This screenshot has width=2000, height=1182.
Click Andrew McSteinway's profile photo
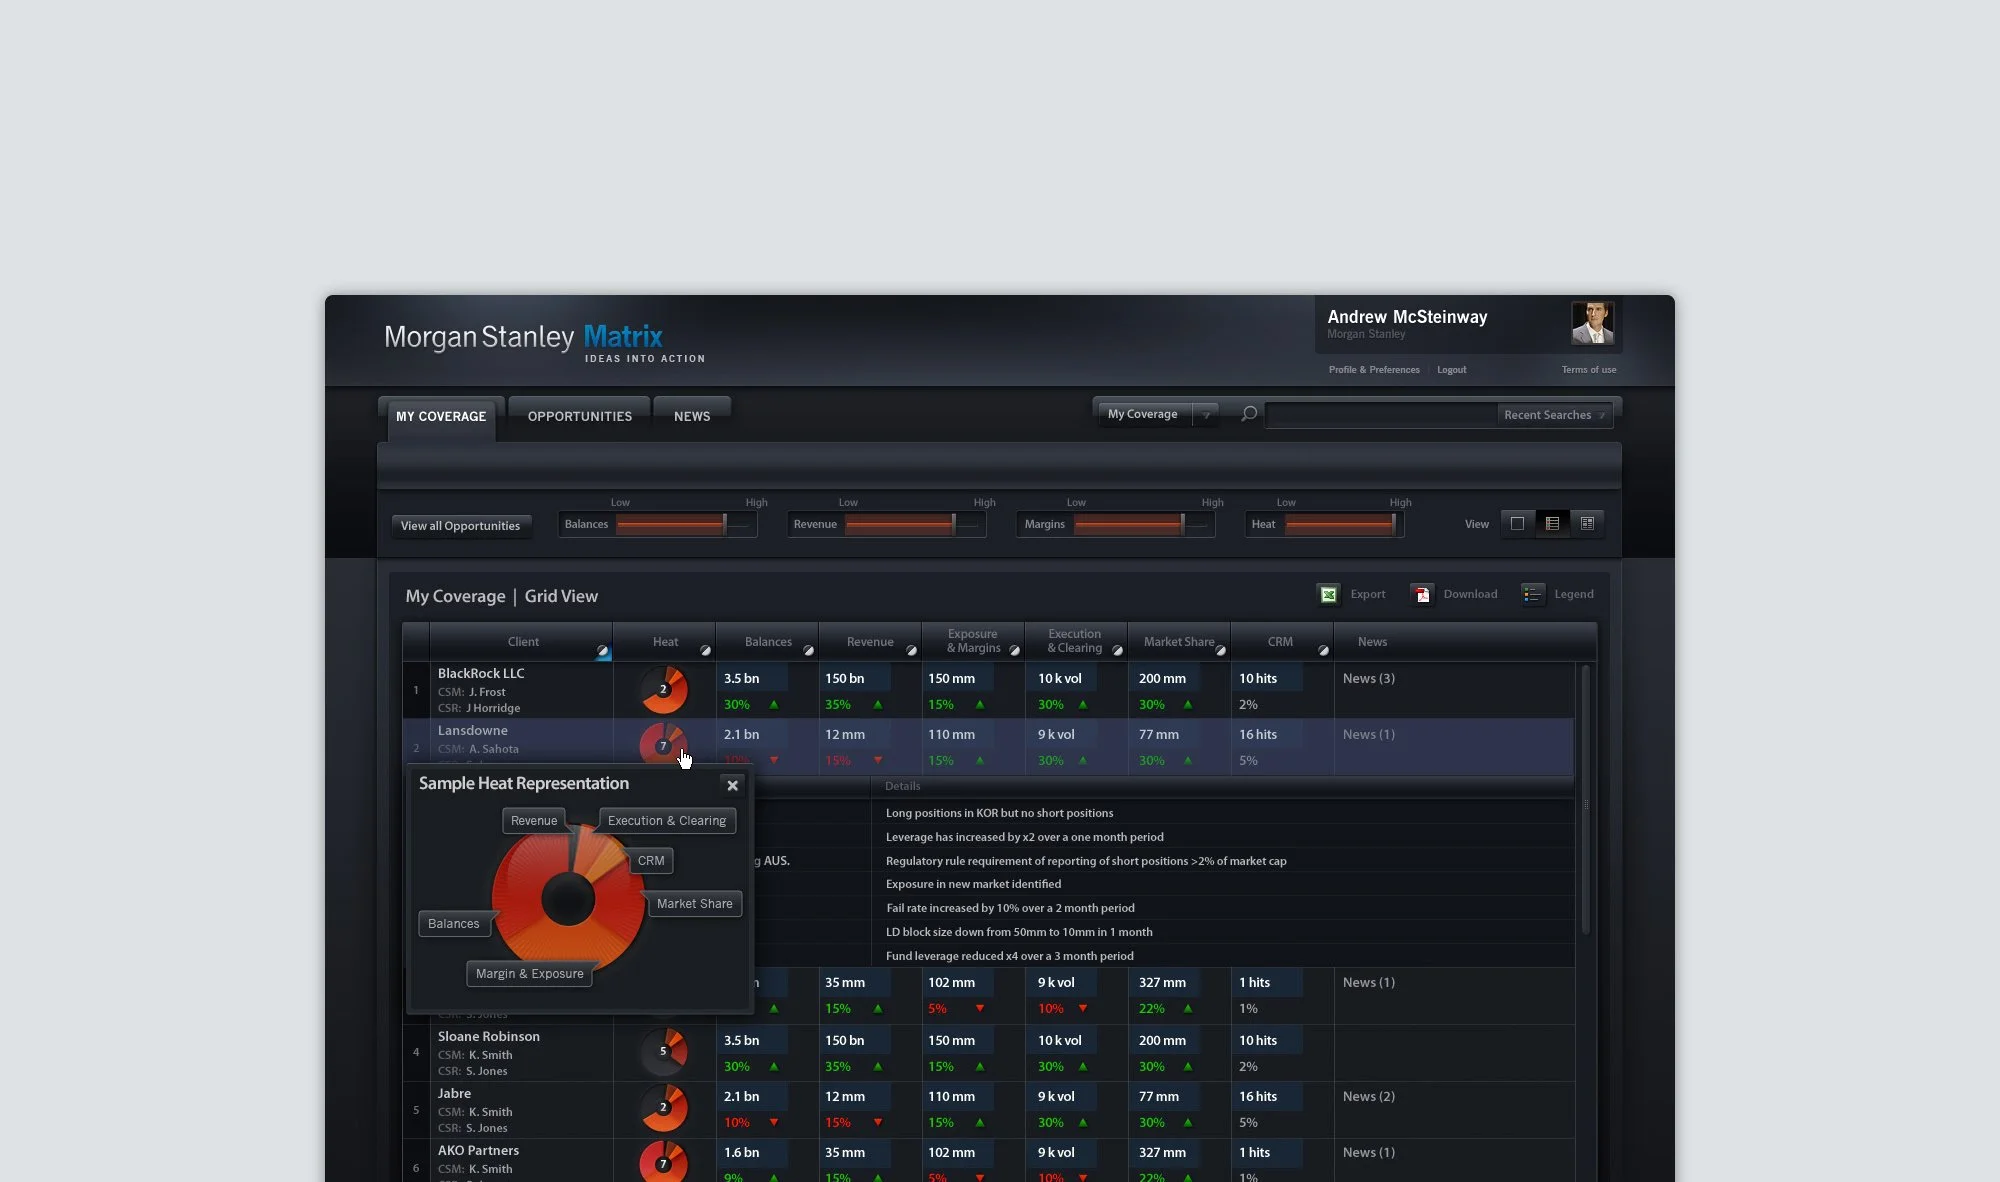(x=1592, y=323)
